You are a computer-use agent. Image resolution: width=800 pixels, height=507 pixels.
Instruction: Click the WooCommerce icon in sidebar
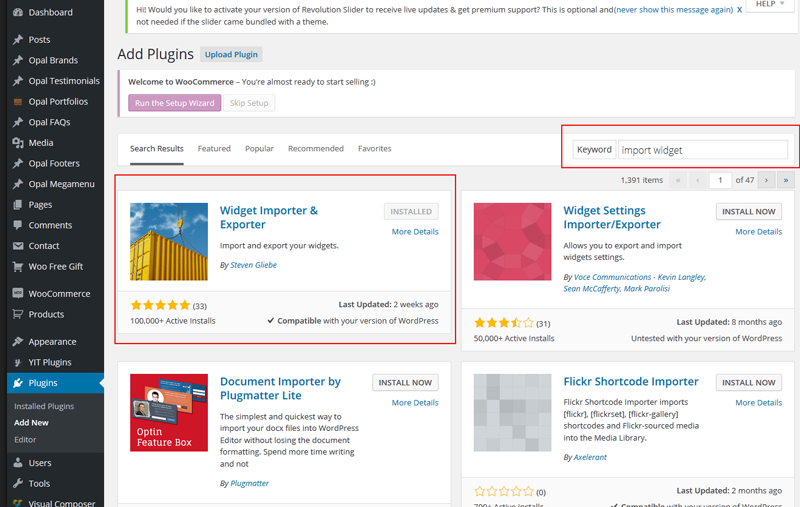click(17, 294)
